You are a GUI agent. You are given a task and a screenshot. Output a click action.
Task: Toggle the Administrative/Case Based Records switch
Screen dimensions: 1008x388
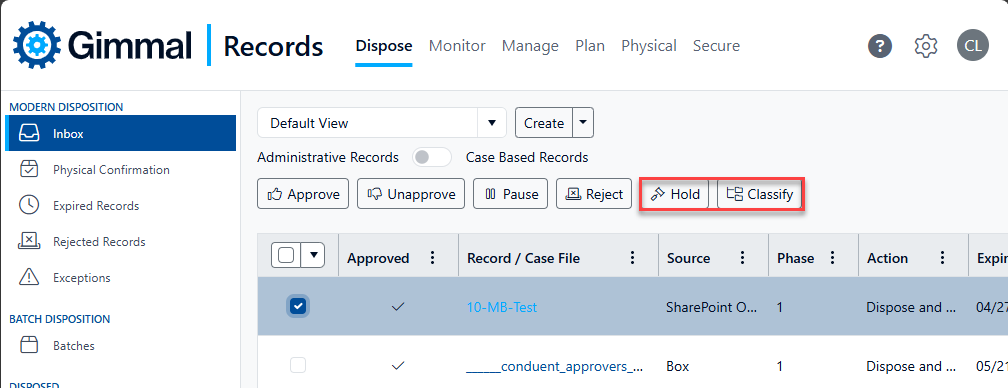point(432,157)
